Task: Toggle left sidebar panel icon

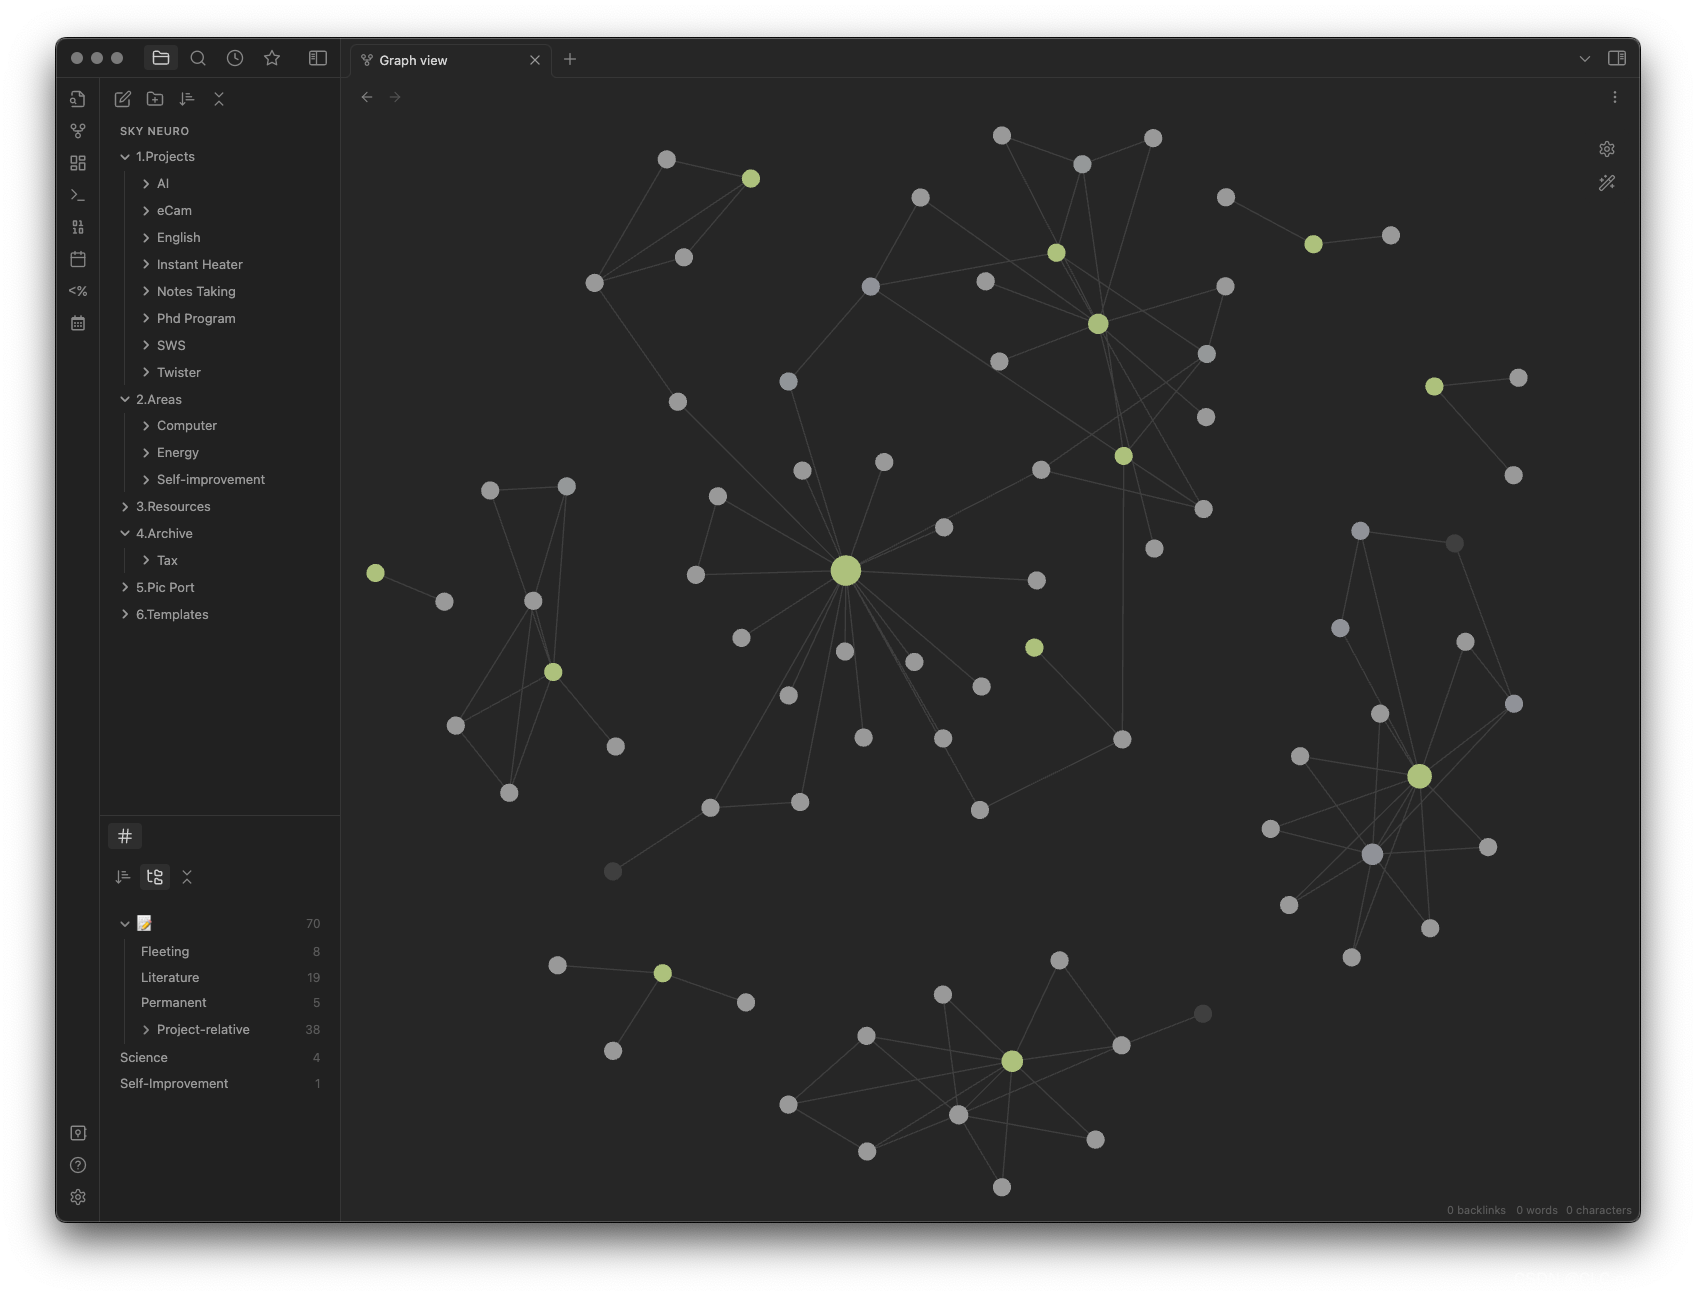Action: 318,58
